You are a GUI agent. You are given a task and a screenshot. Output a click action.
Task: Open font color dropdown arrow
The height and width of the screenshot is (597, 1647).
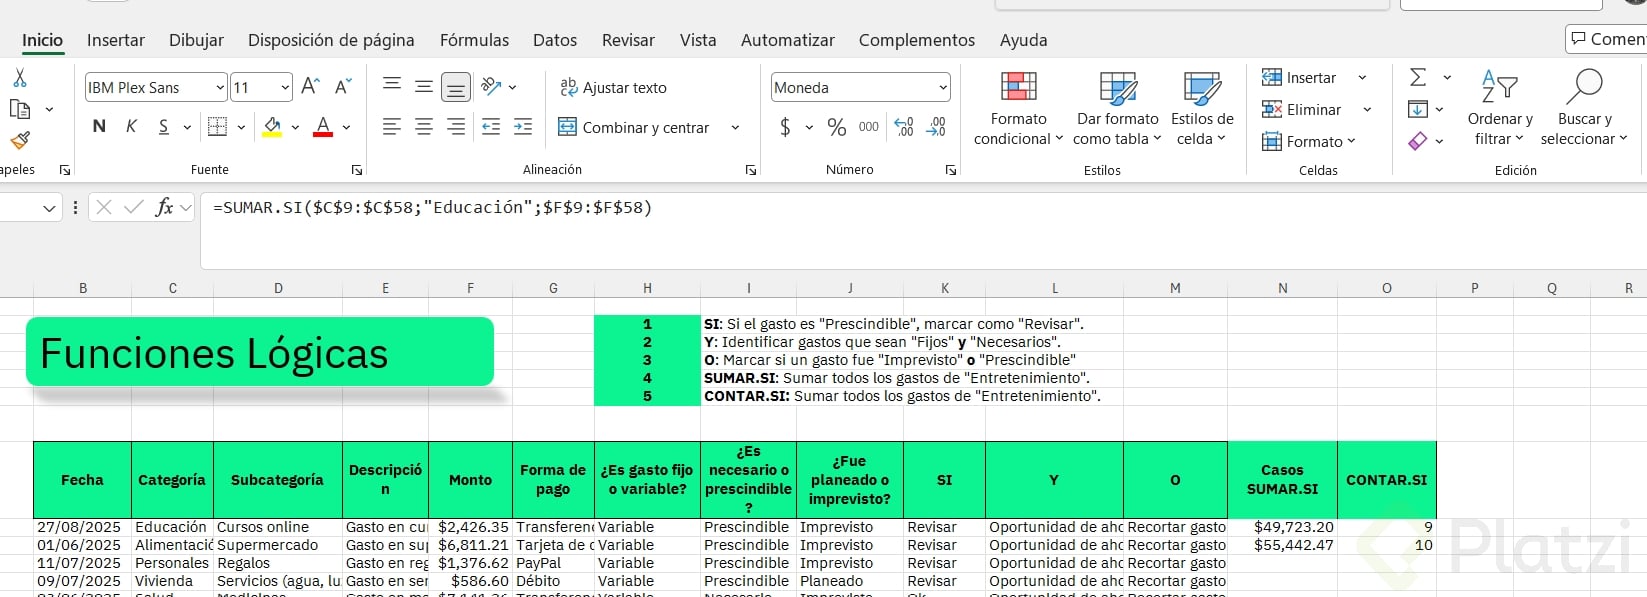(x=346, y=128)
